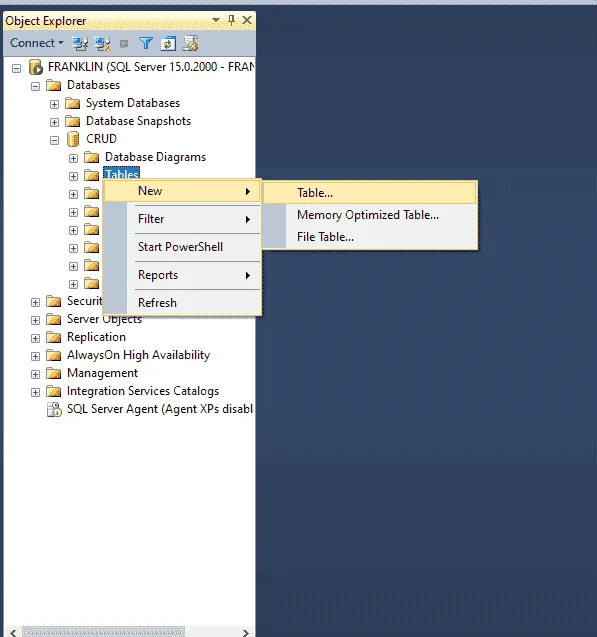Click the AlwaysOn High Availability folder icon
Viewport: 597px width, 637px height.
point(53,355)
